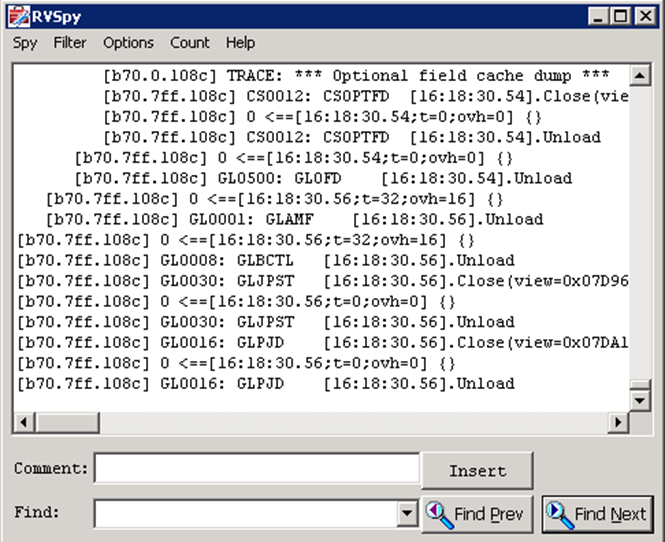Click the vertical scrollbar down arrow
The image size is (665, 542).
pos(640,400)
